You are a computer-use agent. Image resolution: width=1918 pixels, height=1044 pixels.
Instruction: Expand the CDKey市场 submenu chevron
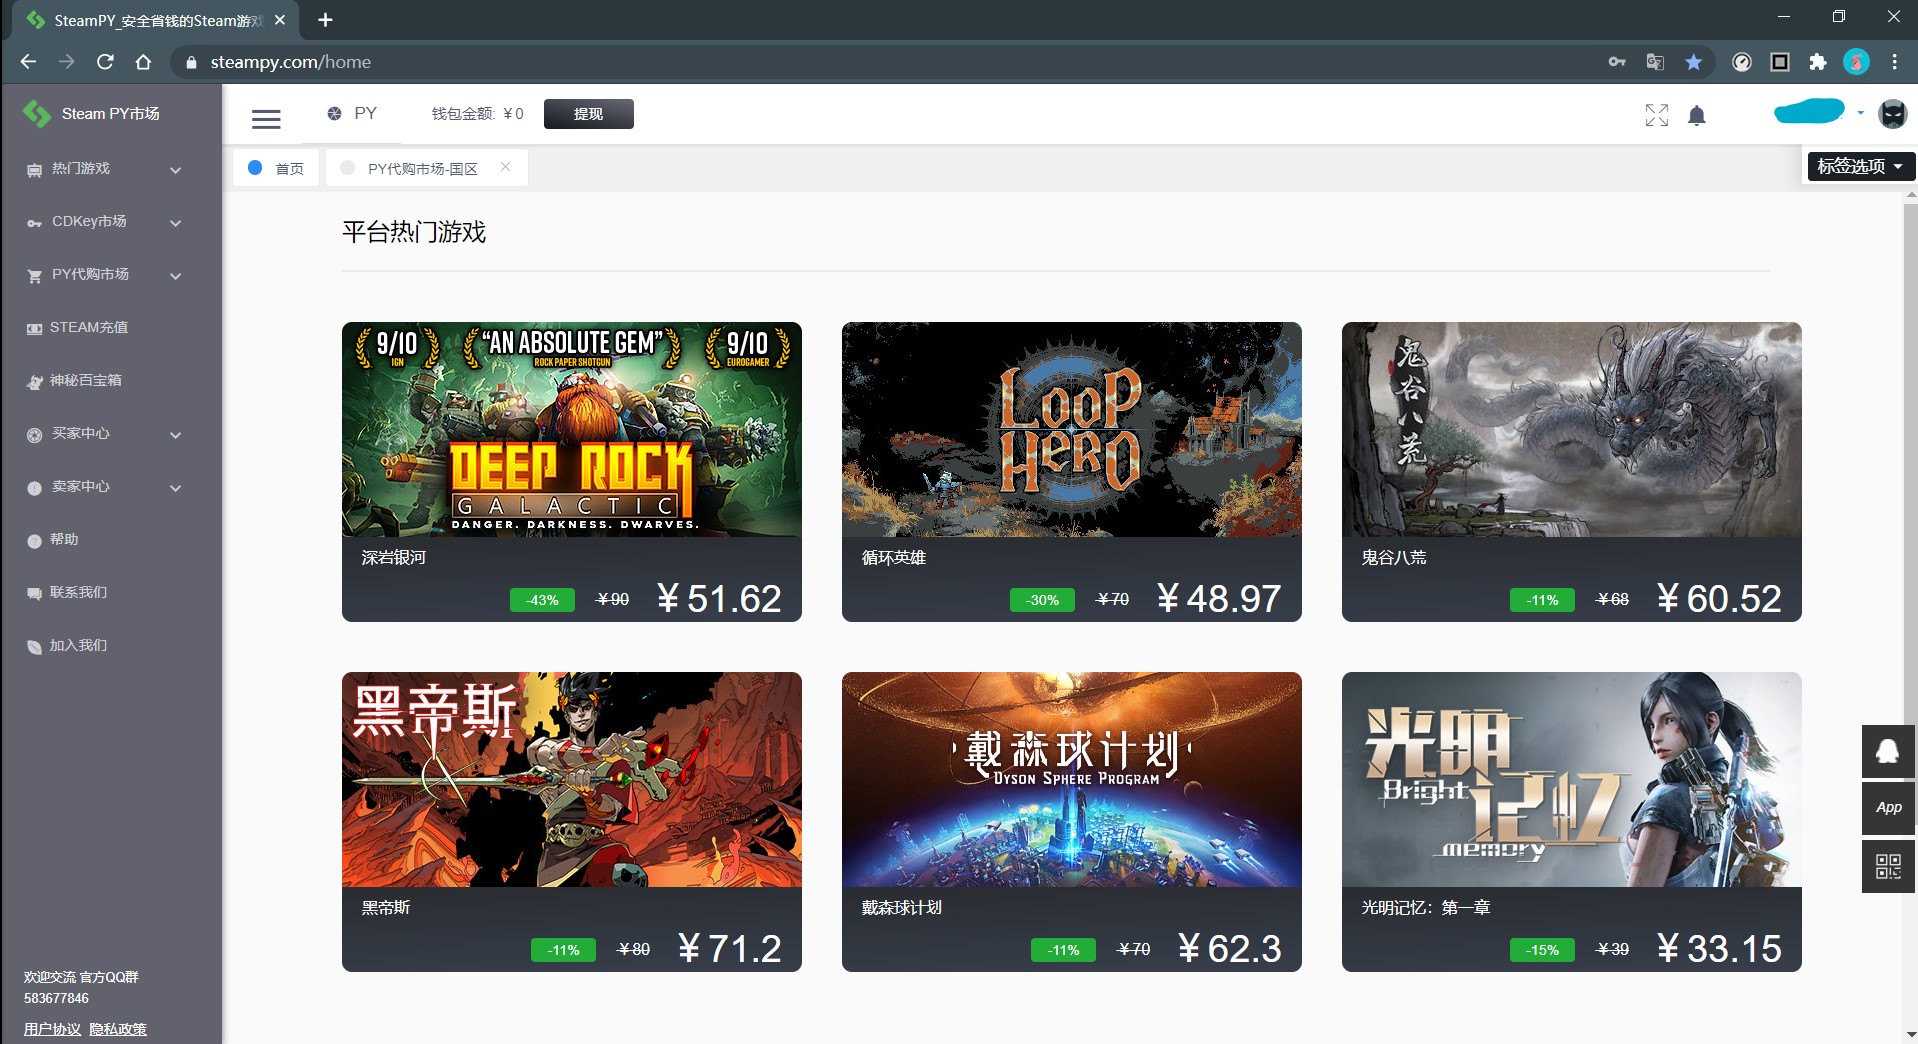(176, 223)
